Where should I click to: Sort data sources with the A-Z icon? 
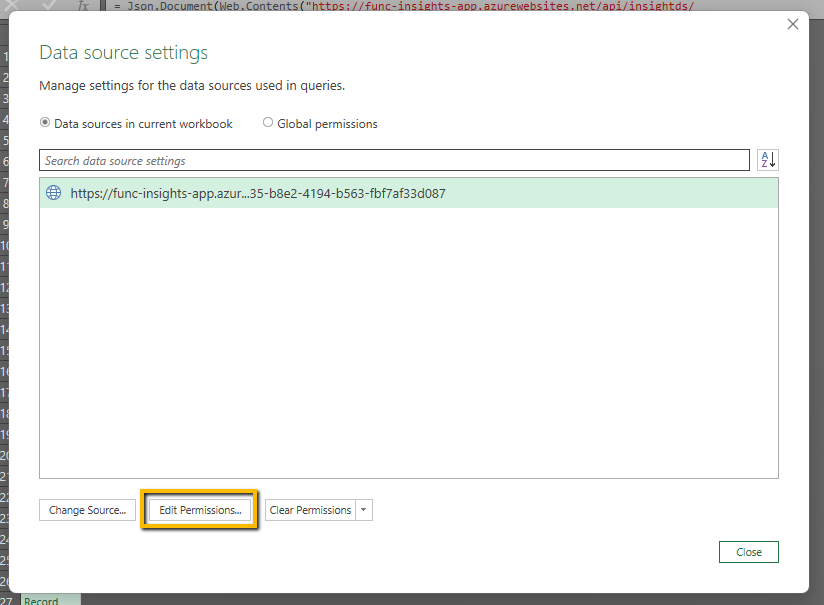pos(768,160)
